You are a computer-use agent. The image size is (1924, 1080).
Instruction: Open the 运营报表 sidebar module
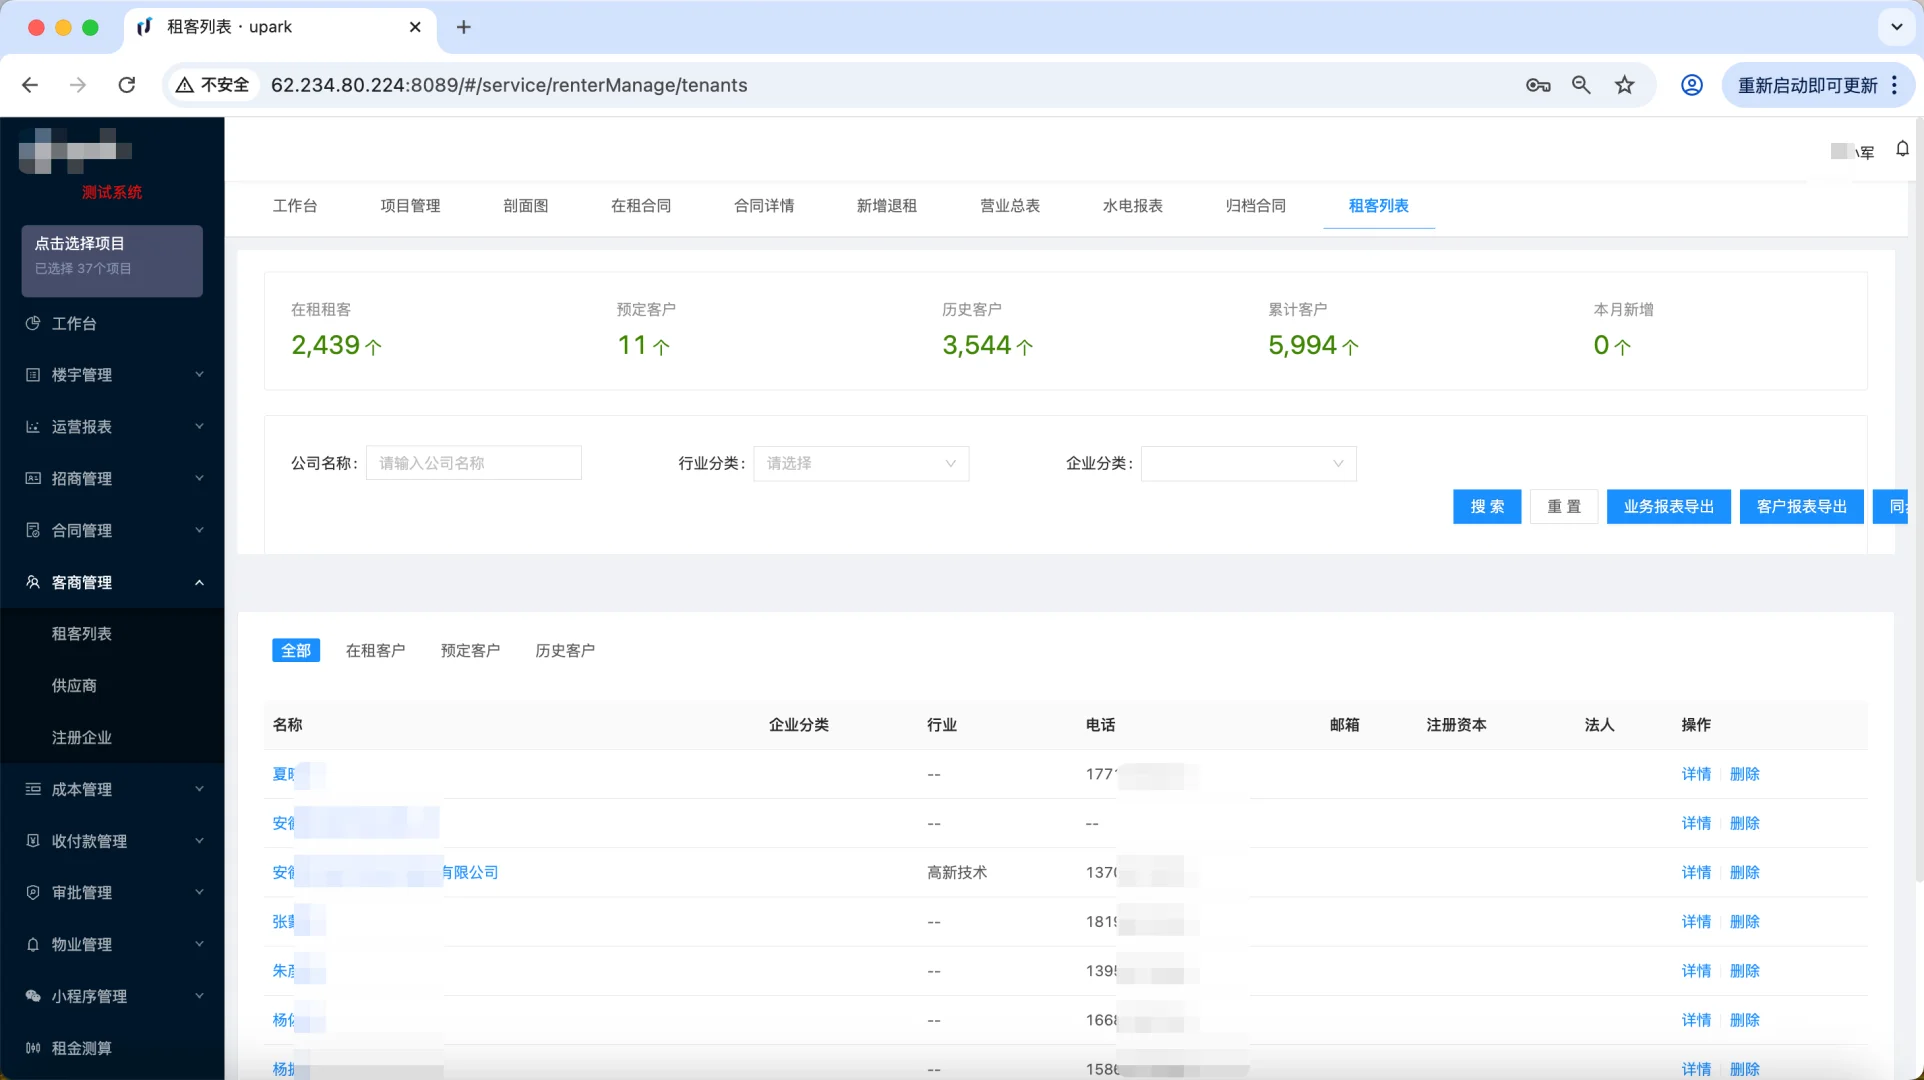(x=83, y=427)
